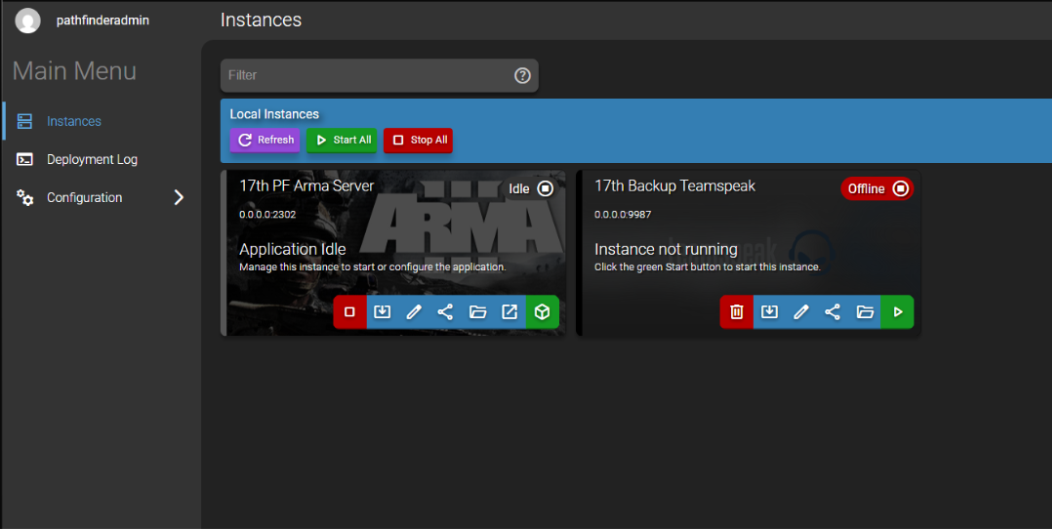Click the green cube manage icon on Arma Server

(543, 312)
